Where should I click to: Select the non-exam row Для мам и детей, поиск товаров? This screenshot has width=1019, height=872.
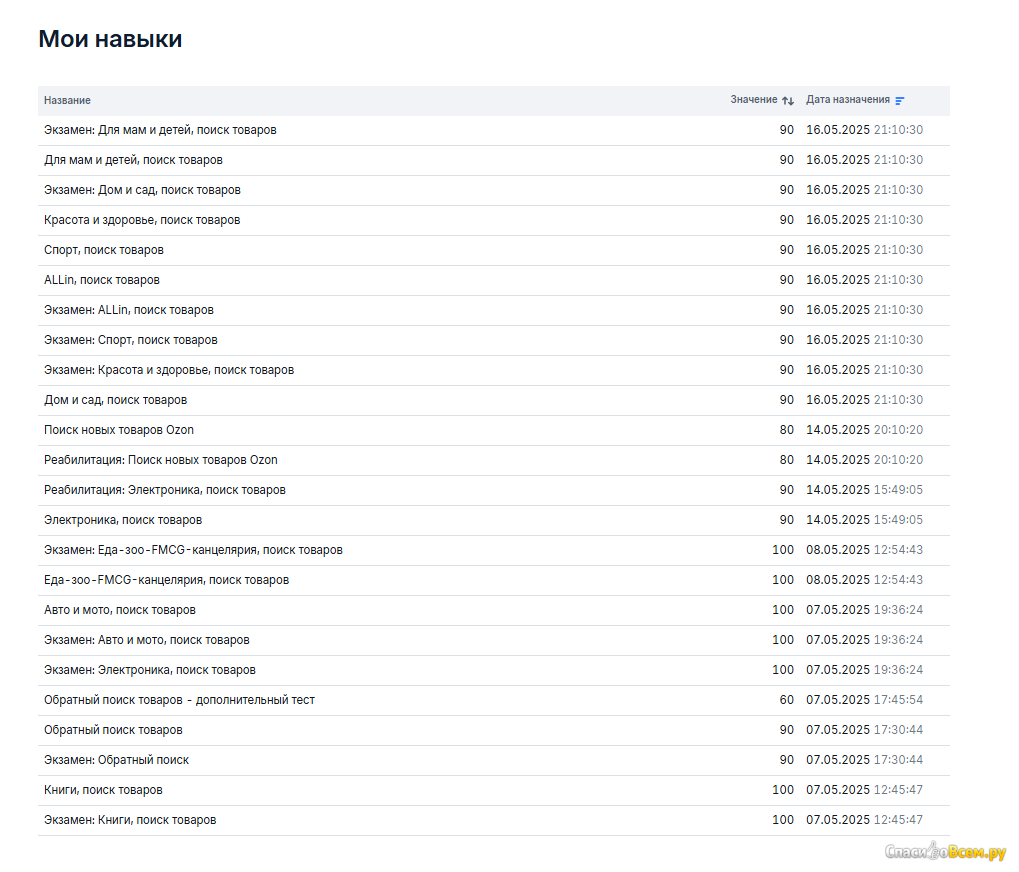[494, 160]
